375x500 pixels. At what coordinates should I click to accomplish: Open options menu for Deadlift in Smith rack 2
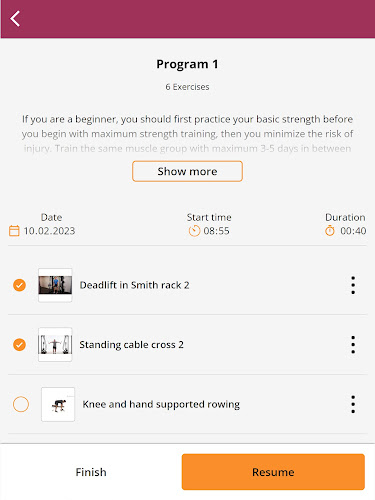(x=353, y=285)
